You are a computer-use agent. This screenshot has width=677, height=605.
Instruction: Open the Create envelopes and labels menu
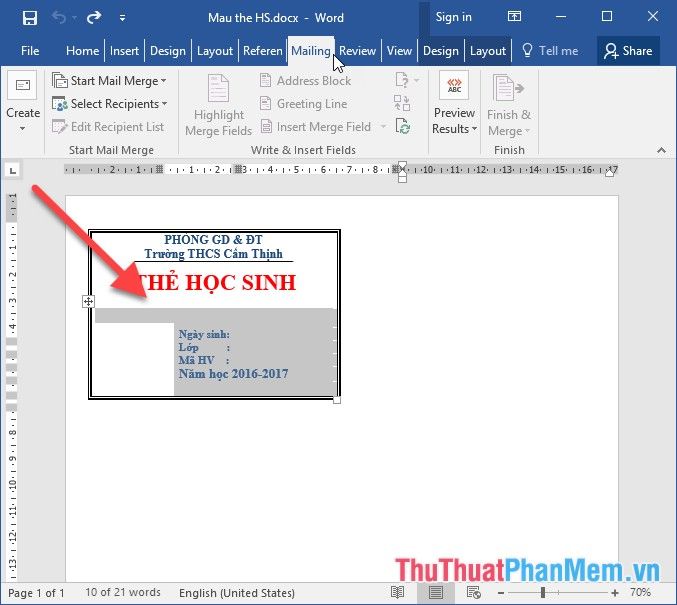pos(23,102)
